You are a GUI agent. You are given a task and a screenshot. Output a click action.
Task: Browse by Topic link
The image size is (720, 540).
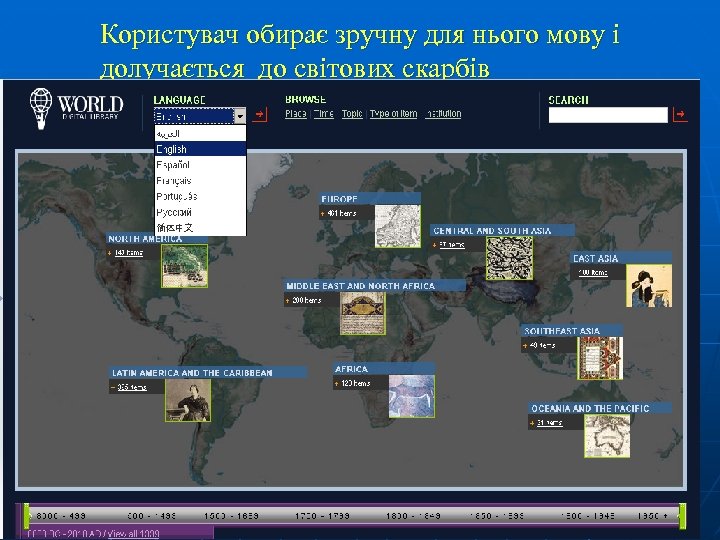pos(352,113)
